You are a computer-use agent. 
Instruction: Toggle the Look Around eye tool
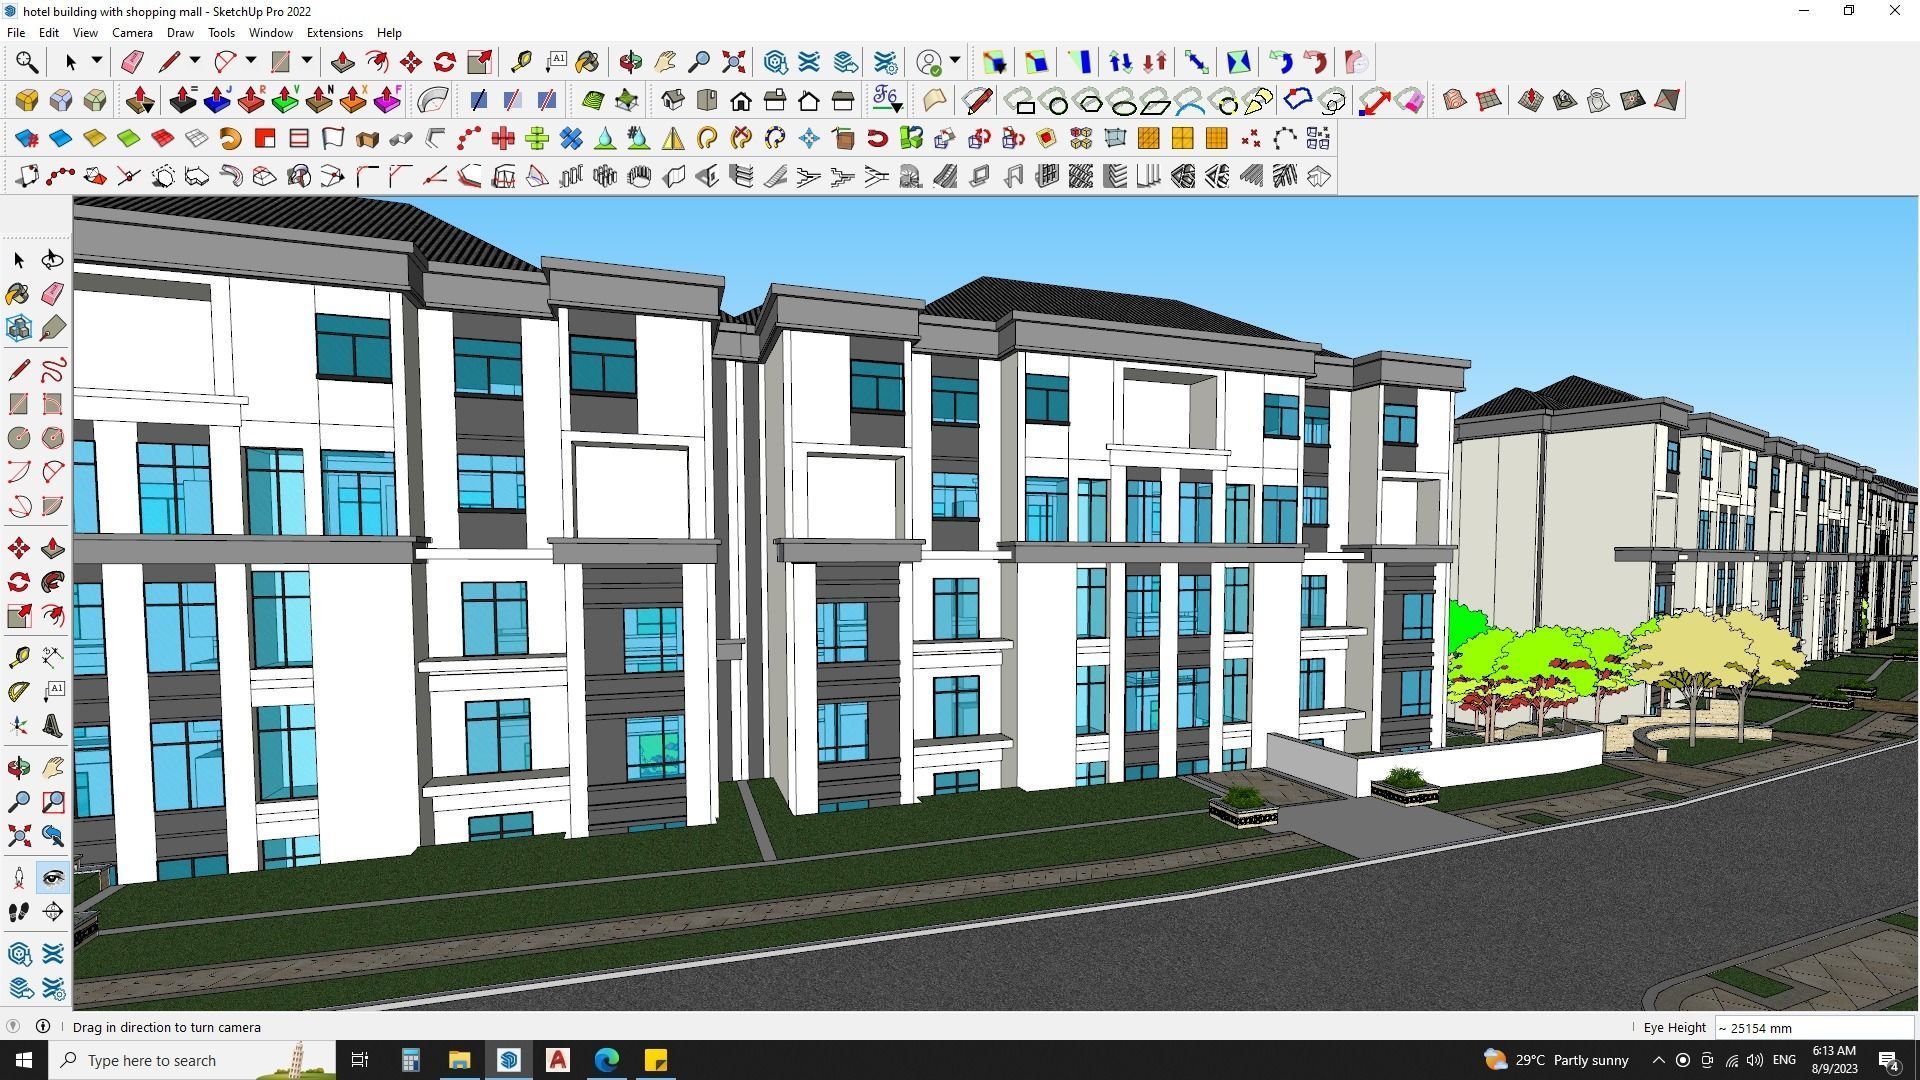pyautogui.click(x=53, y=878)
